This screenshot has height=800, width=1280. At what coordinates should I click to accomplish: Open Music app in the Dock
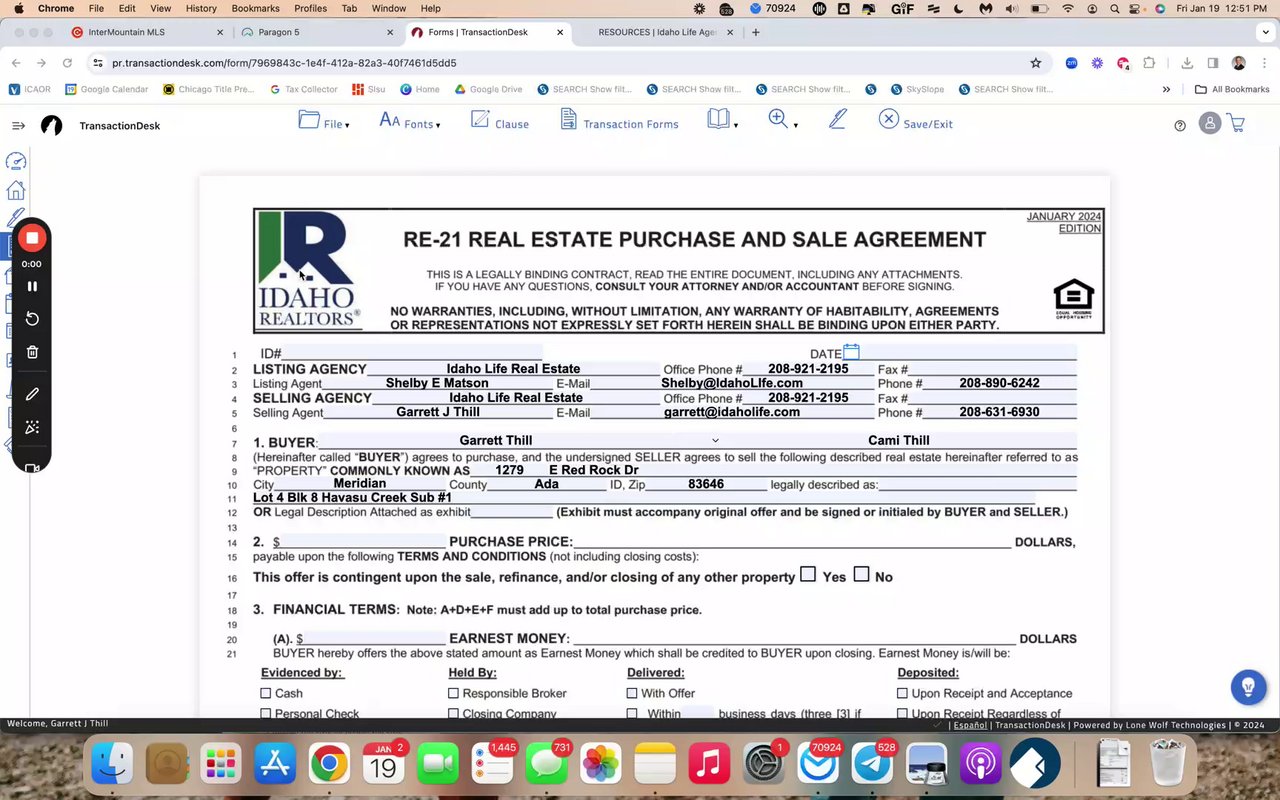tap(709, 765)
